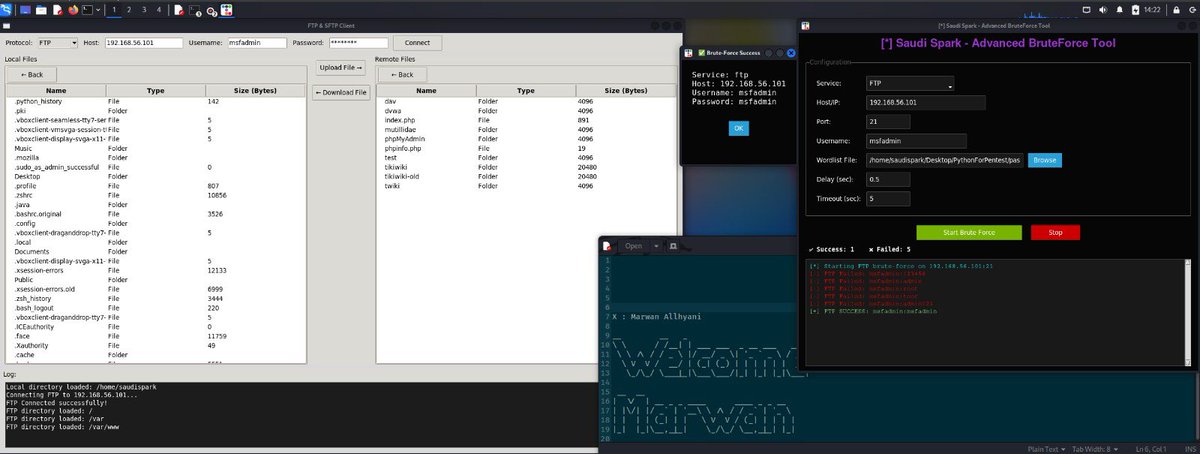Switch to workspace 1
This screenshot has height=454, width=1200.
pos(113,9)
